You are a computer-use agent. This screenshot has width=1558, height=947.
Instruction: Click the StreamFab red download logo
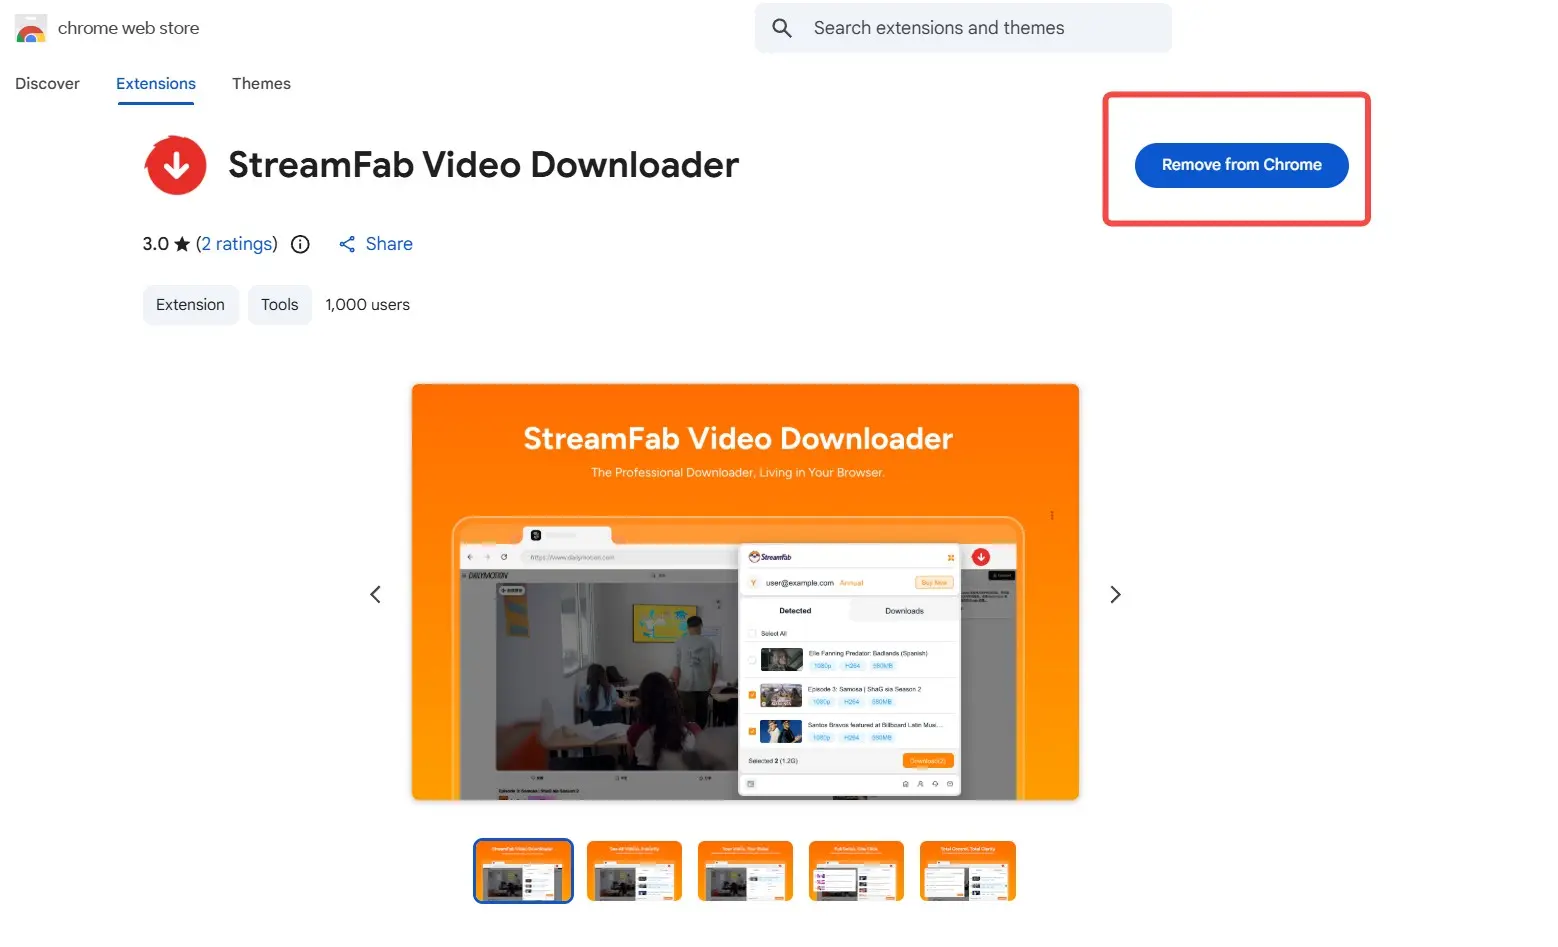176,165
